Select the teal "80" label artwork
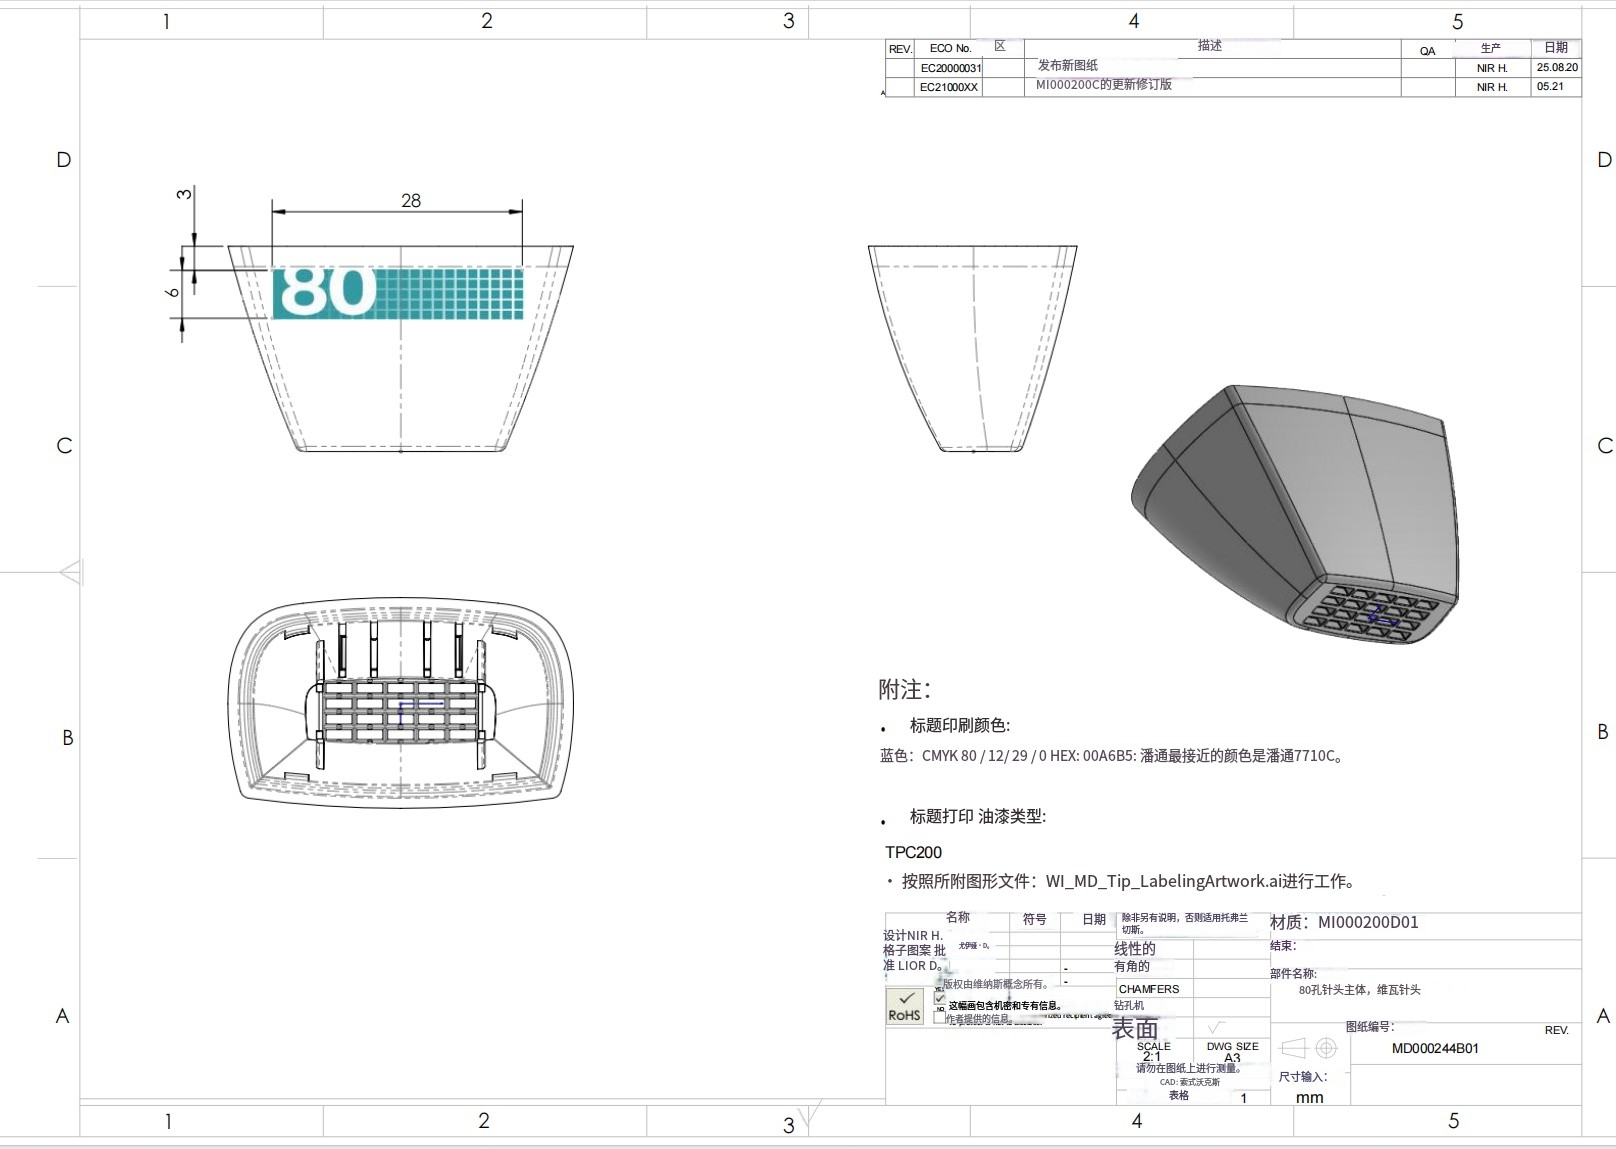 (x=398, y=293)
